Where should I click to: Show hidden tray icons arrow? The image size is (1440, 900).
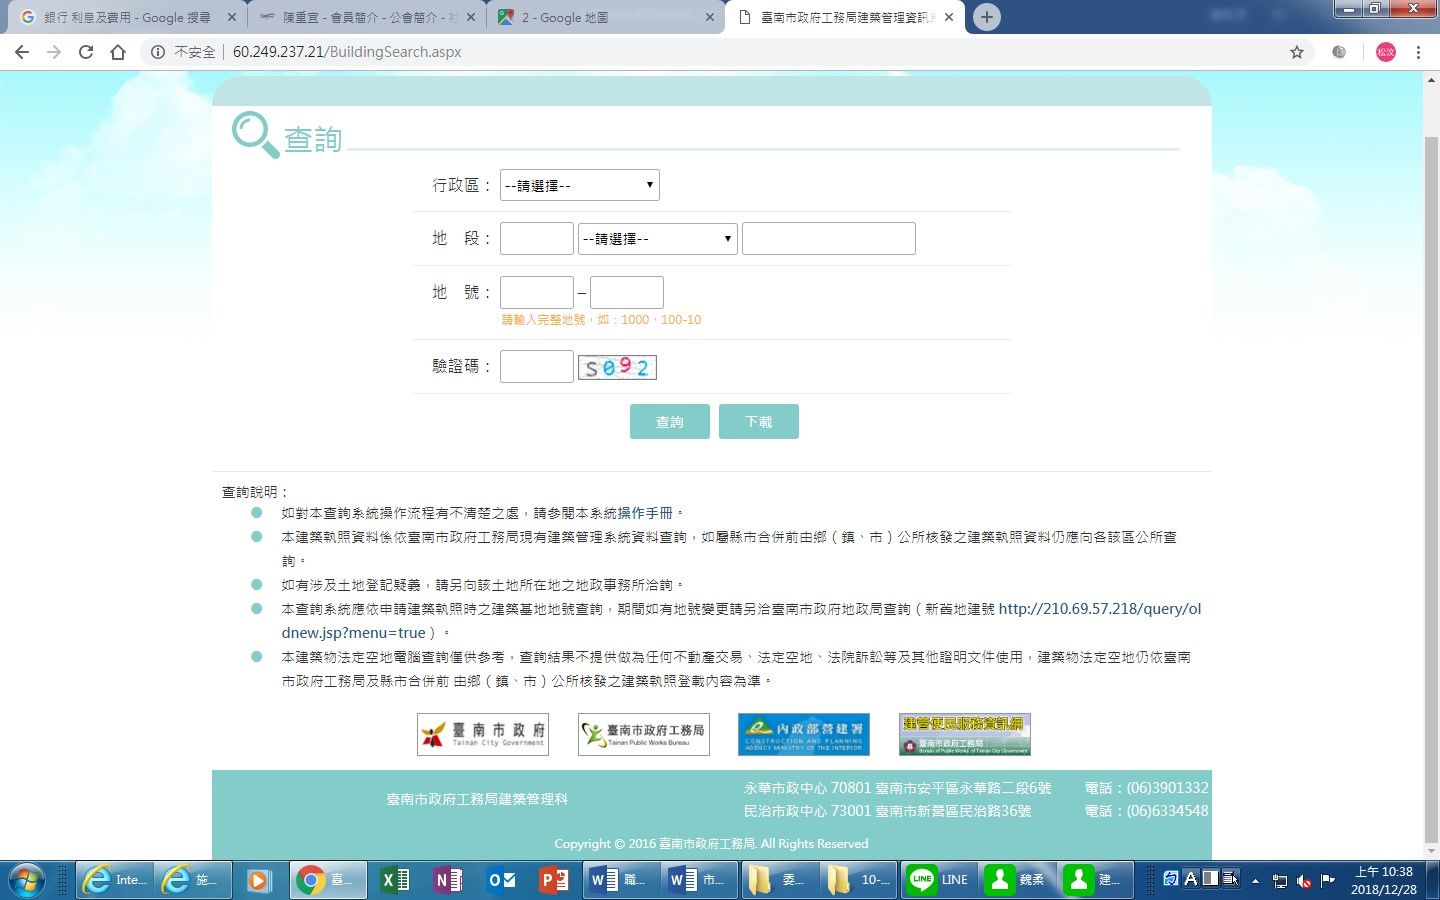[x=1255, y=881]
